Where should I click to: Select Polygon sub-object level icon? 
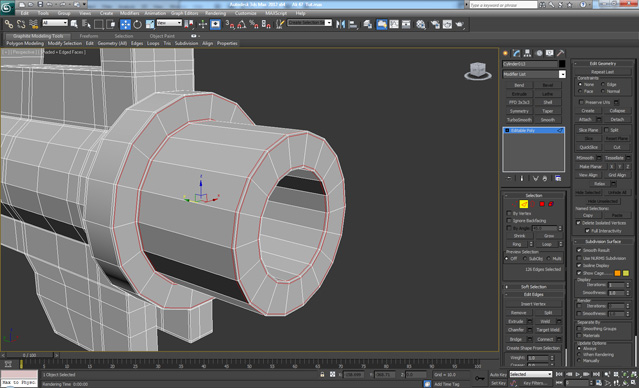[x=542, y=204]
